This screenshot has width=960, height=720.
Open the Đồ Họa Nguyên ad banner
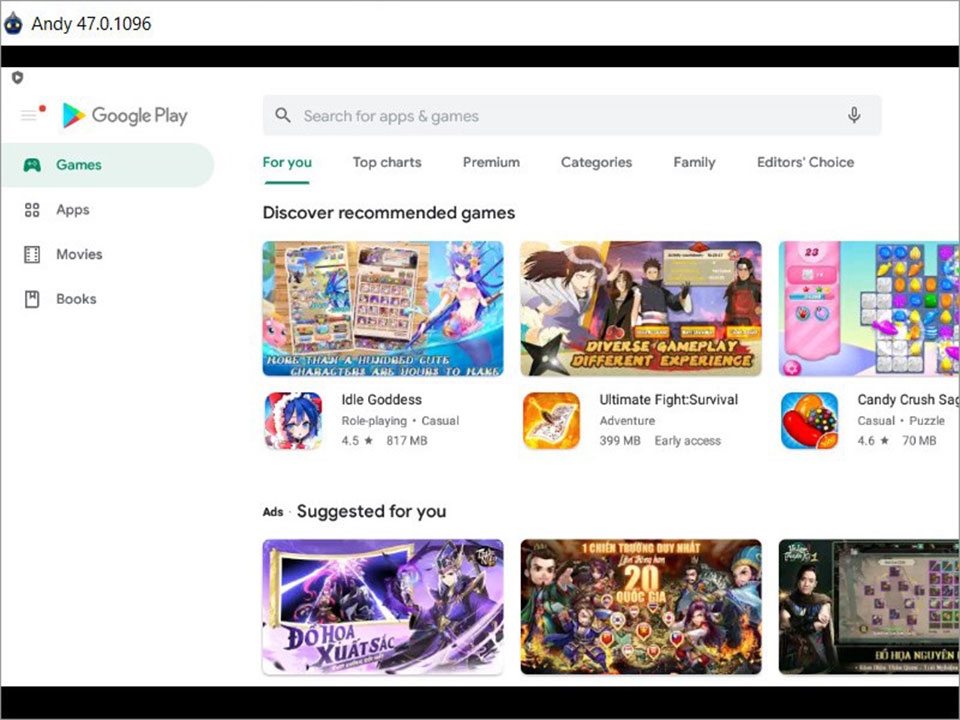coord(869,607)
